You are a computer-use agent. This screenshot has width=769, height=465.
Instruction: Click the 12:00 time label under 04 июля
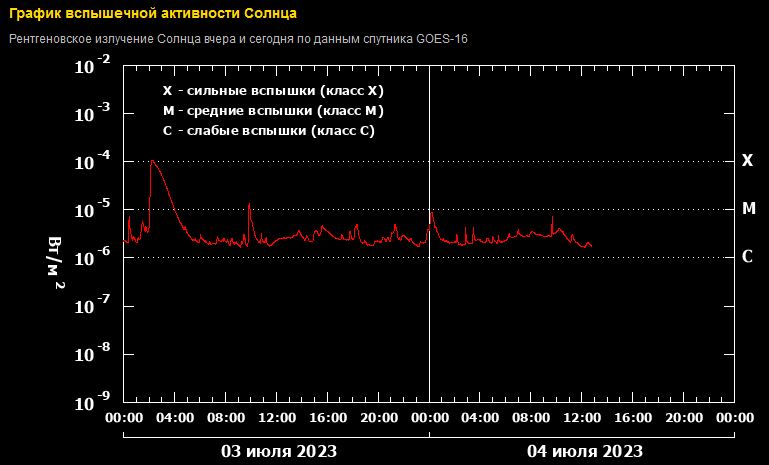(x=582, y=418)
